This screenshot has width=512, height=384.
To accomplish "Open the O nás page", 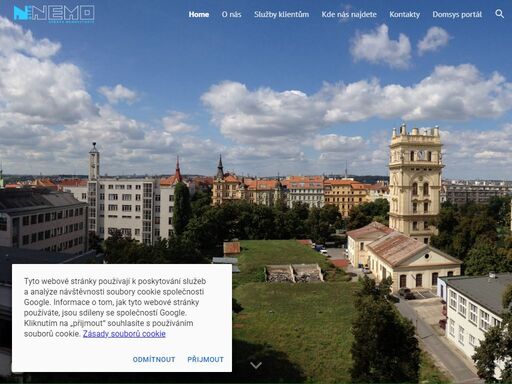I will point(231,14).
